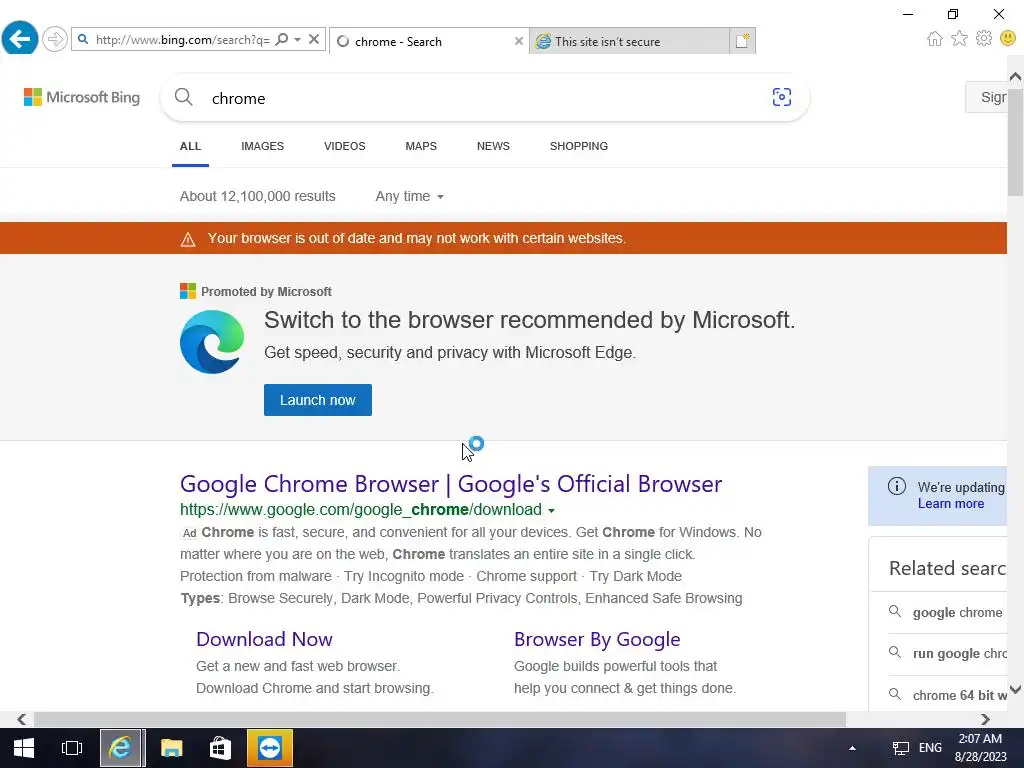Close the 'chrome - Search' tab
The height and width of the screenshot is (768, 1024).
pyautogui.click(x=519, y=41)
